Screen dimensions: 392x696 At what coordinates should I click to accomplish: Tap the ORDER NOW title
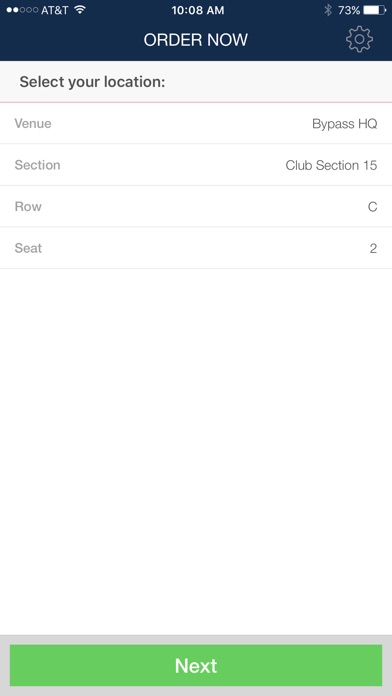pyautogui.click(x=196, y=40)
